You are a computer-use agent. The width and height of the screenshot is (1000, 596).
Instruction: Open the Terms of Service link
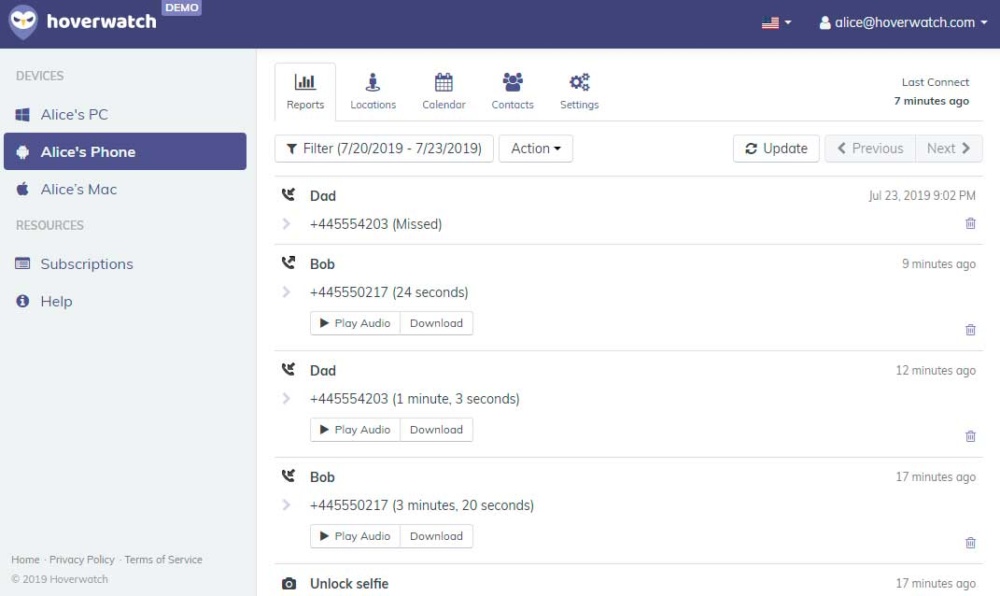click(163, 560)
